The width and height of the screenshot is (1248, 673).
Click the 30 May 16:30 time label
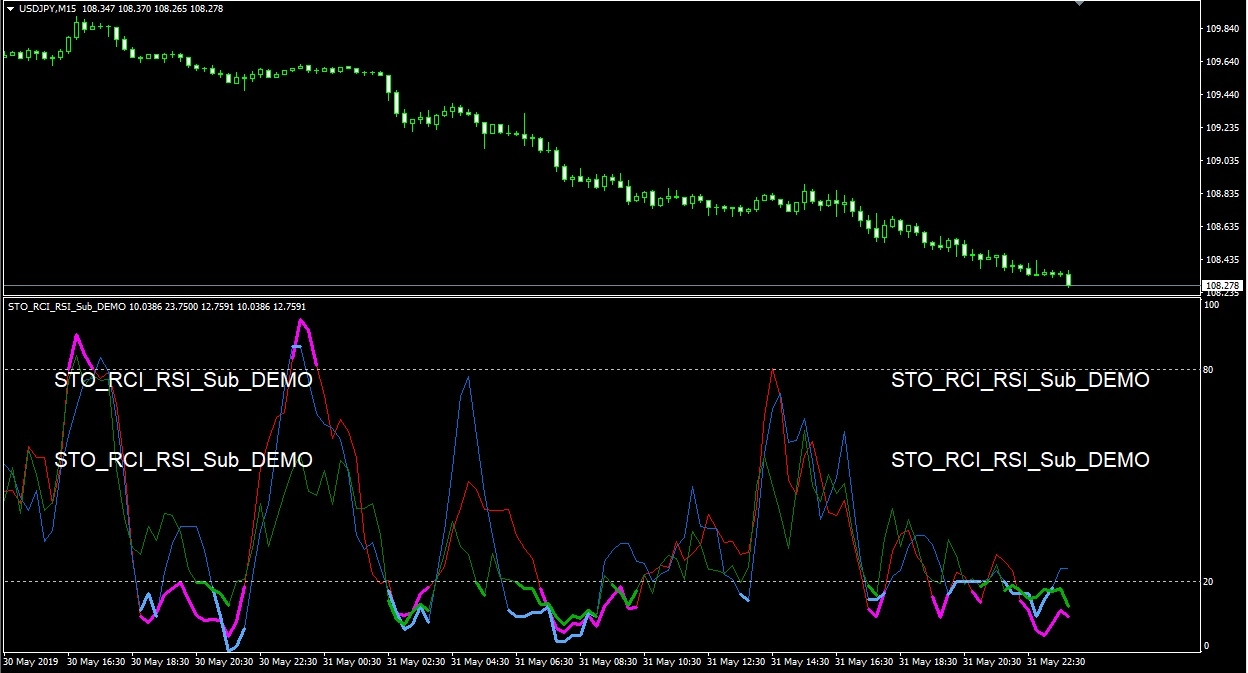pos(98,662)
